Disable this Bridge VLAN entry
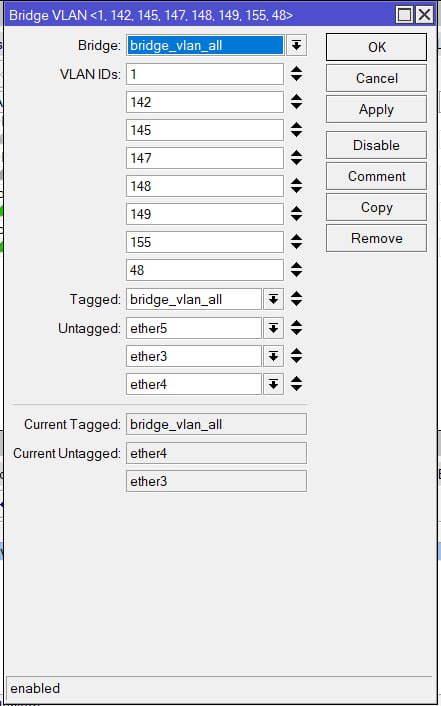The width and height of the screenshot is (441, 706). coord(376,145)
